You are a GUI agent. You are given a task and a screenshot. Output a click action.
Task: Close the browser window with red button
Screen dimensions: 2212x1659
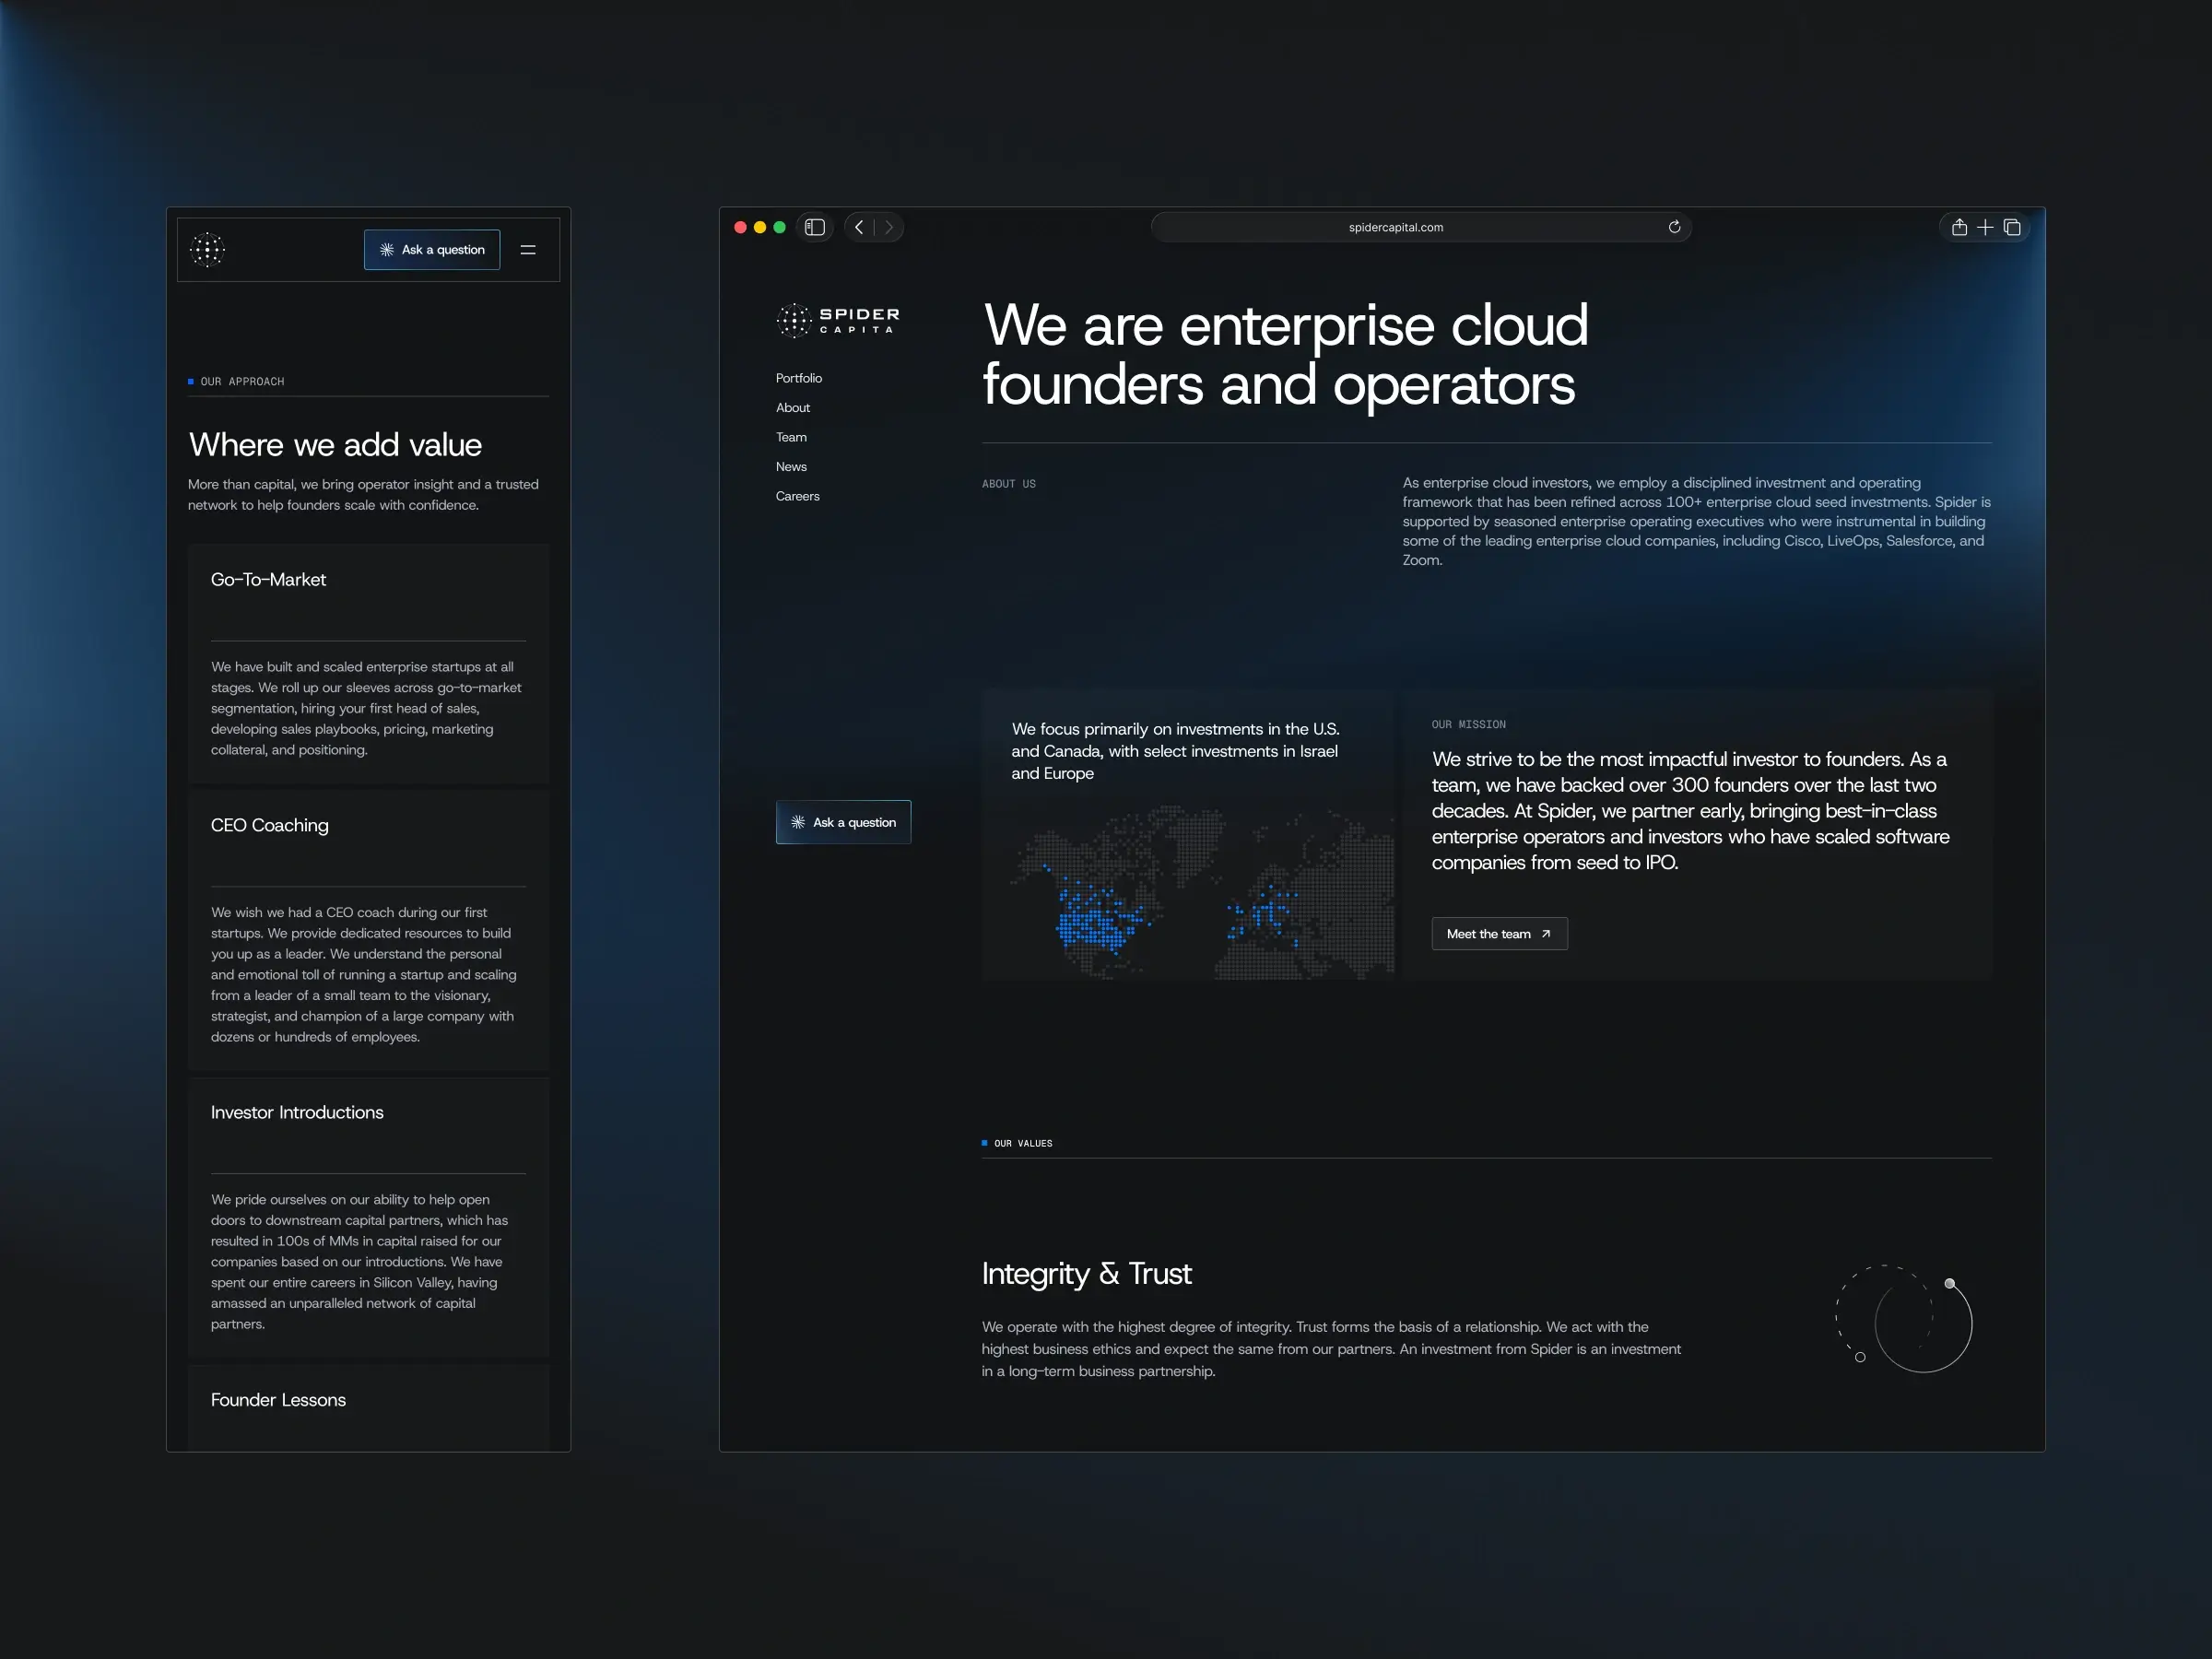[741, 227]
